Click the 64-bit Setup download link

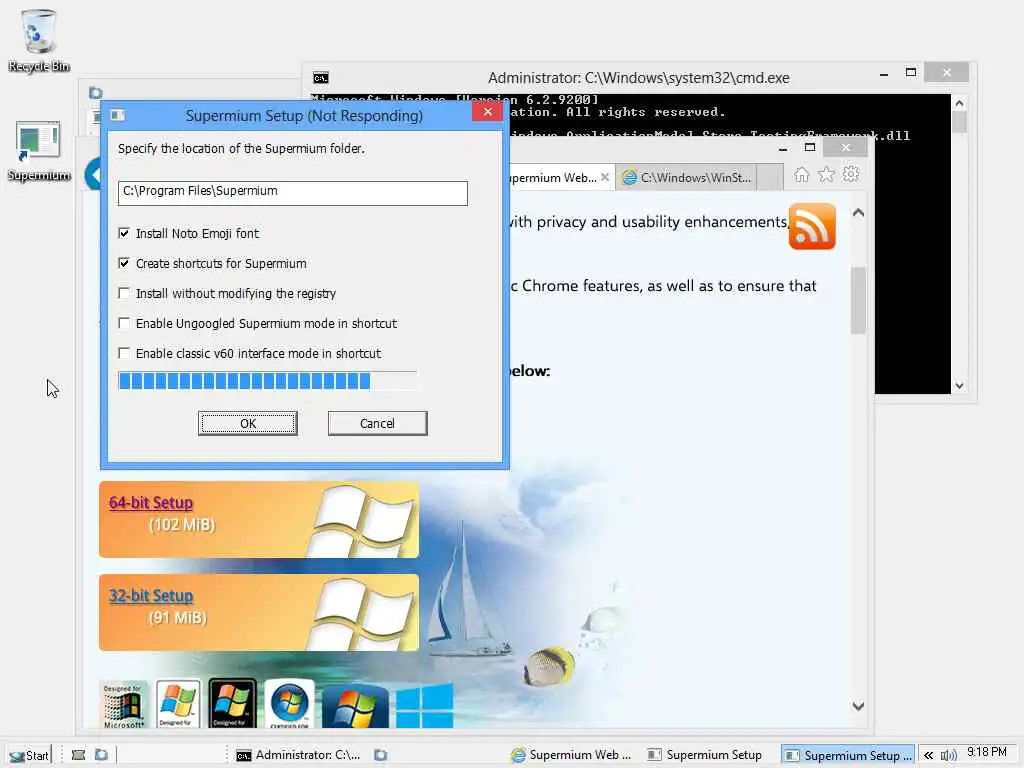(151, 503)
